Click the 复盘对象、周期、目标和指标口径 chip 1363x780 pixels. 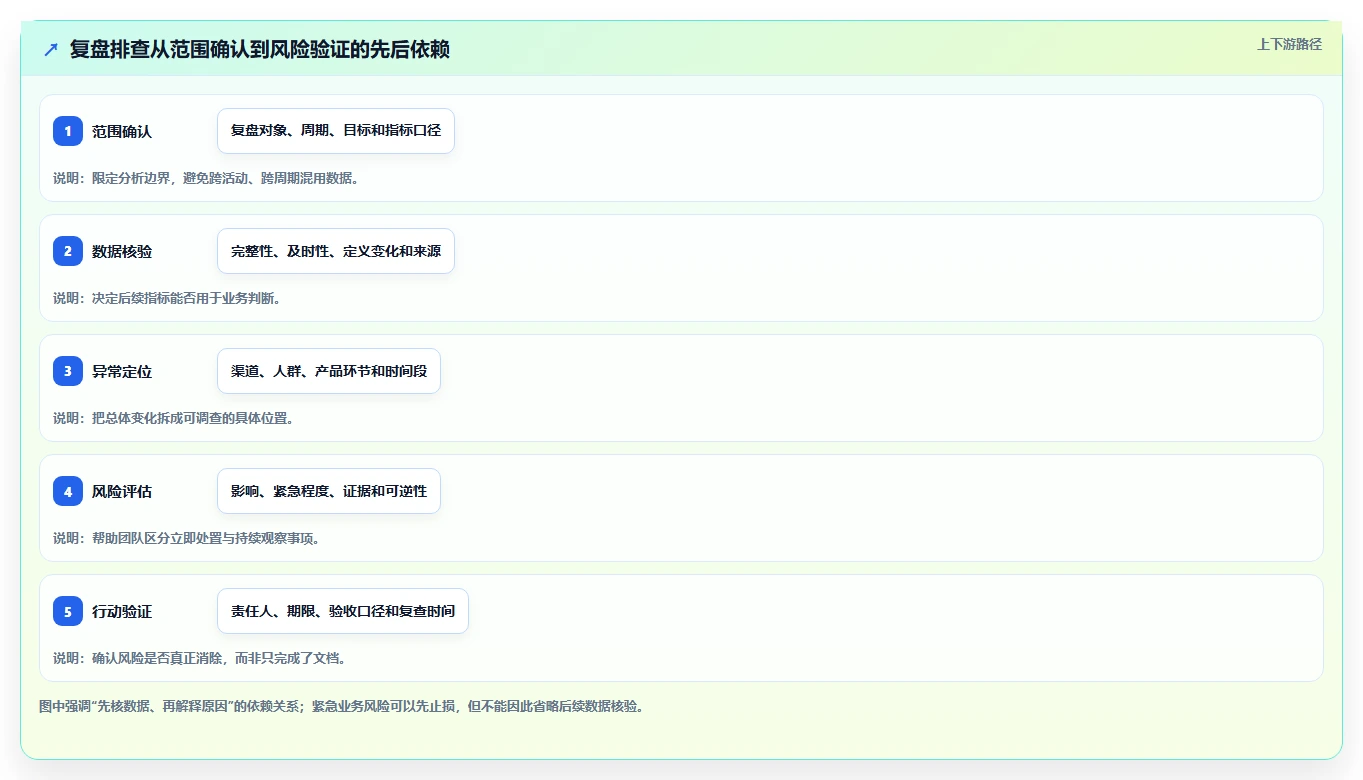click(336, 131)
